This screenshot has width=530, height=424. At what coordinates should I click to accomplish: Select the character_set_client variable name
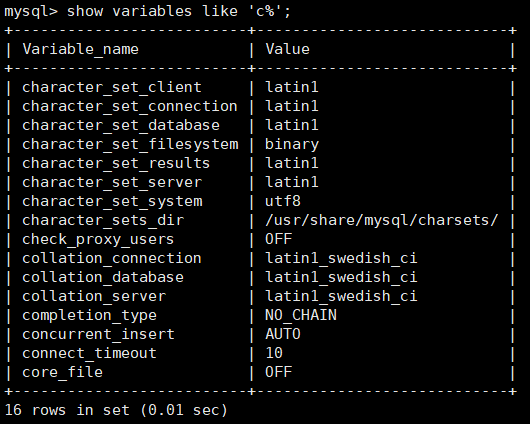(112, 87)
